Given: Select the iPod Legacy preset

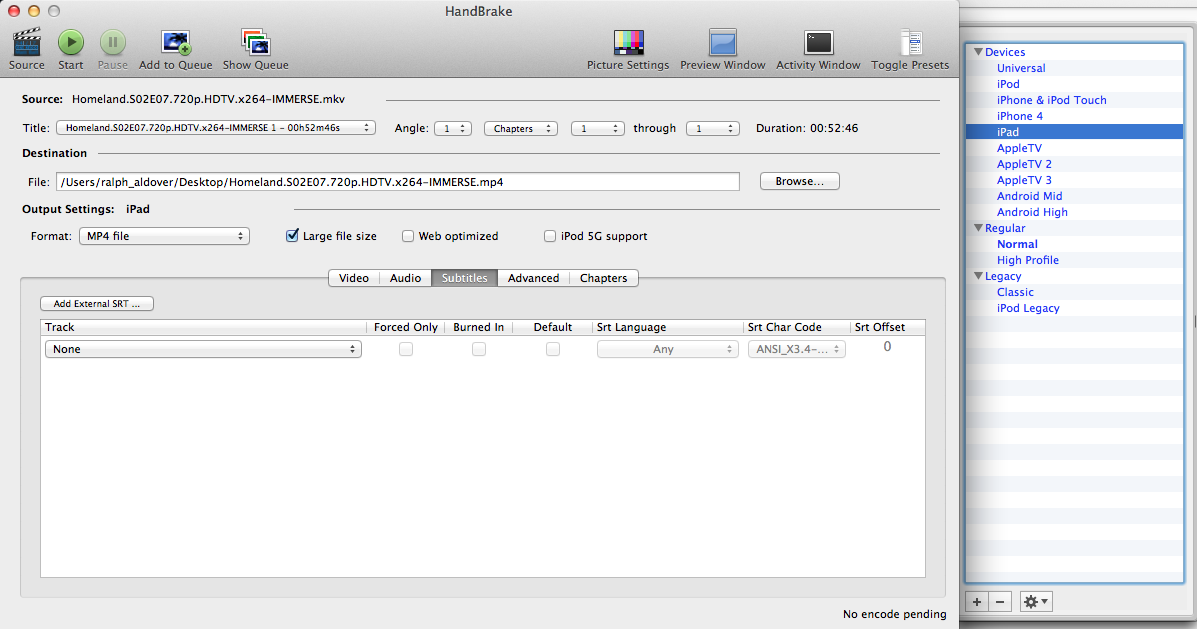Looking at the screenshot, I should click(x=1028, y=308).
